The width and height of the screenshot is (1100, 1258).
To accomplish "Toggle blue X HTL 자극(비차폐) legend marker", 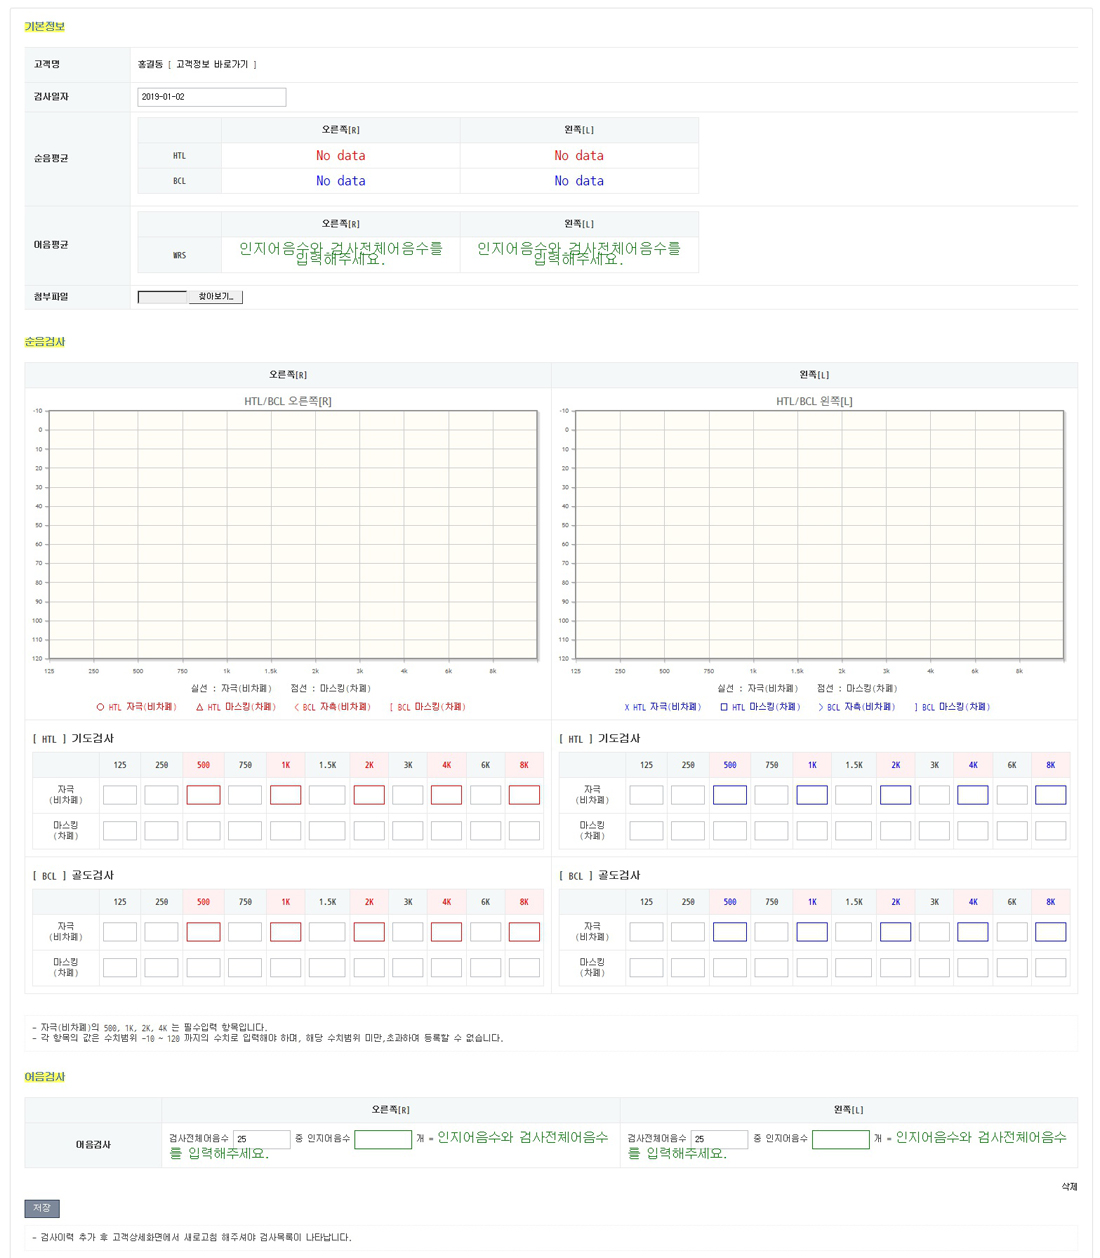I will (x=662, y=707).
